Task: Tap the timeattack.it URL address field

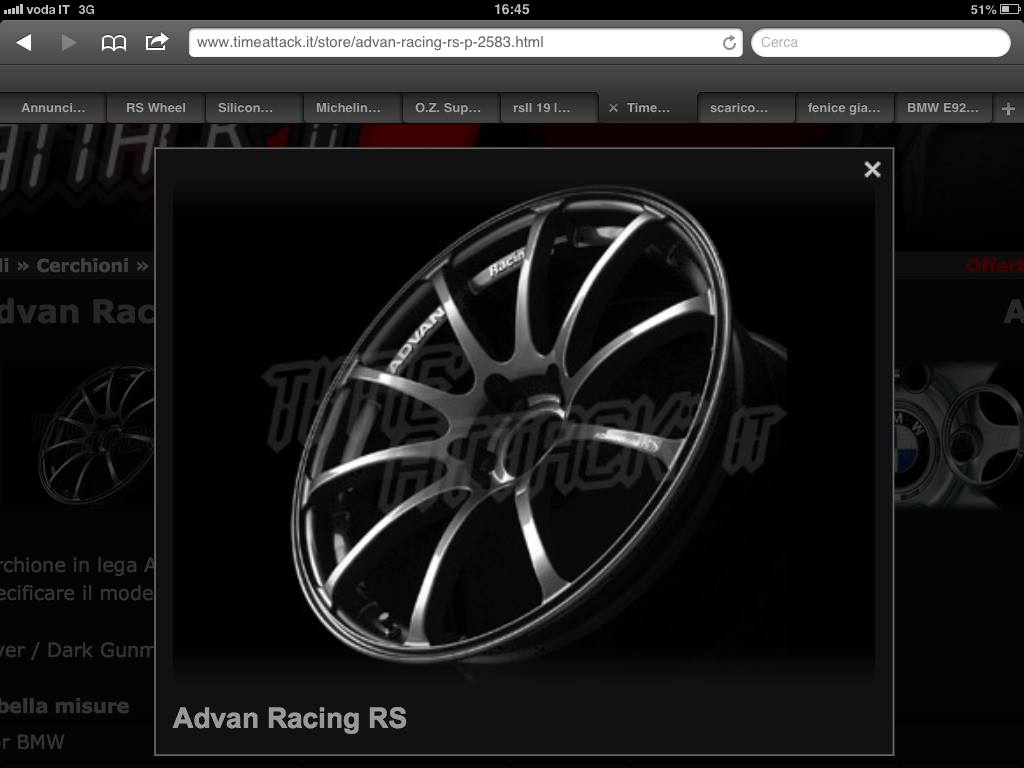Action: (x=455, y=42)
